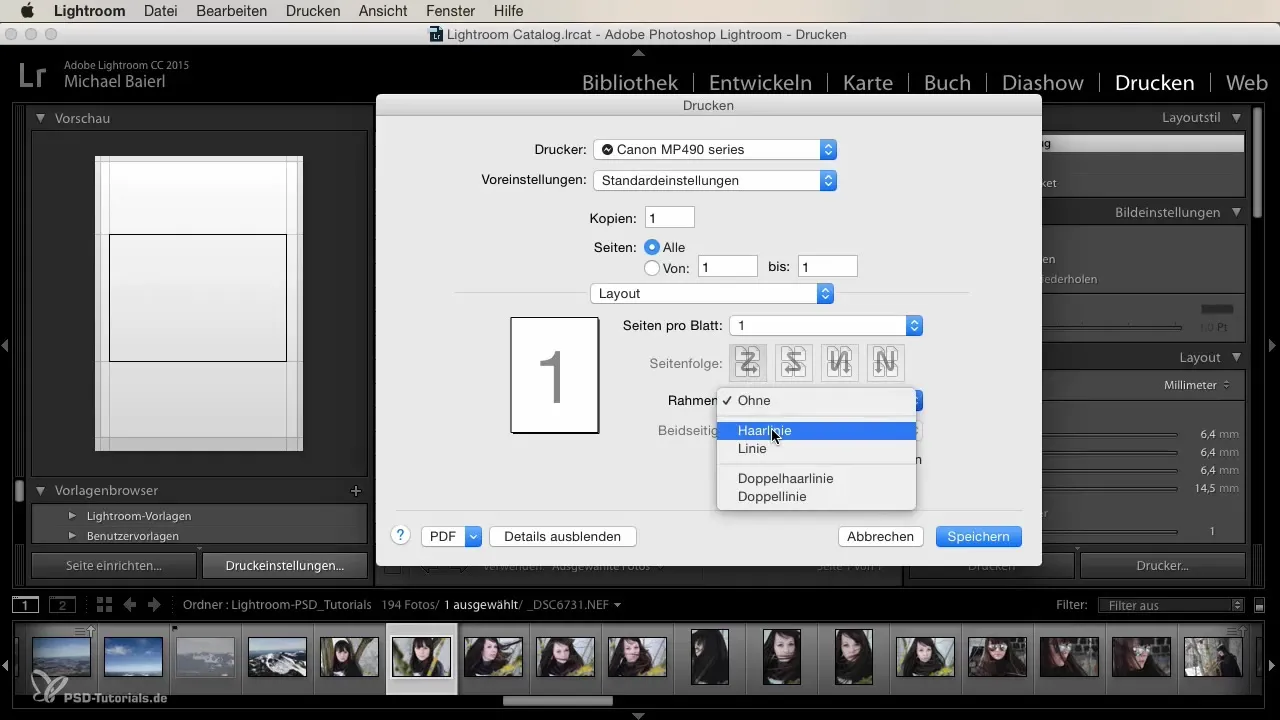
Task: Collapse the Bildeinstellungen panel
Action: point(1237,212)
